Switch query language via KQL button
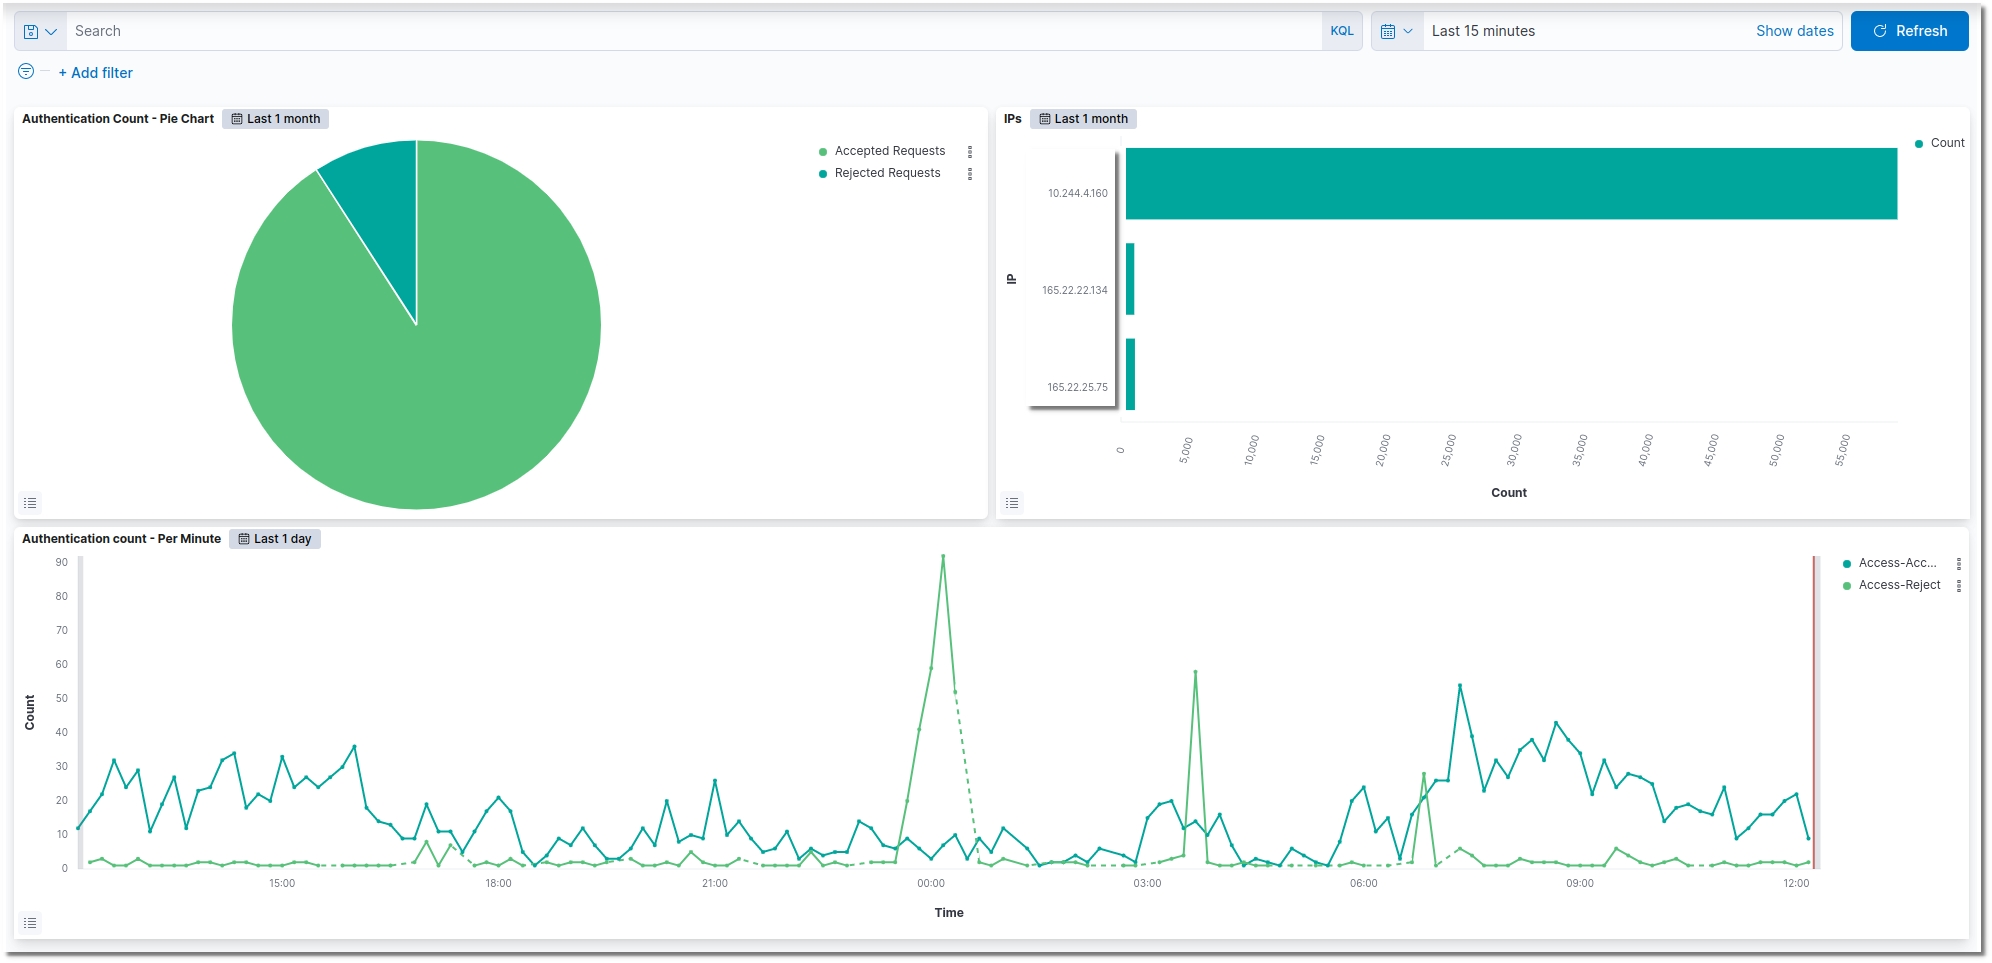Image resolution: width=1992 pixels, height=963 pixels. (x=1341, y=32)
